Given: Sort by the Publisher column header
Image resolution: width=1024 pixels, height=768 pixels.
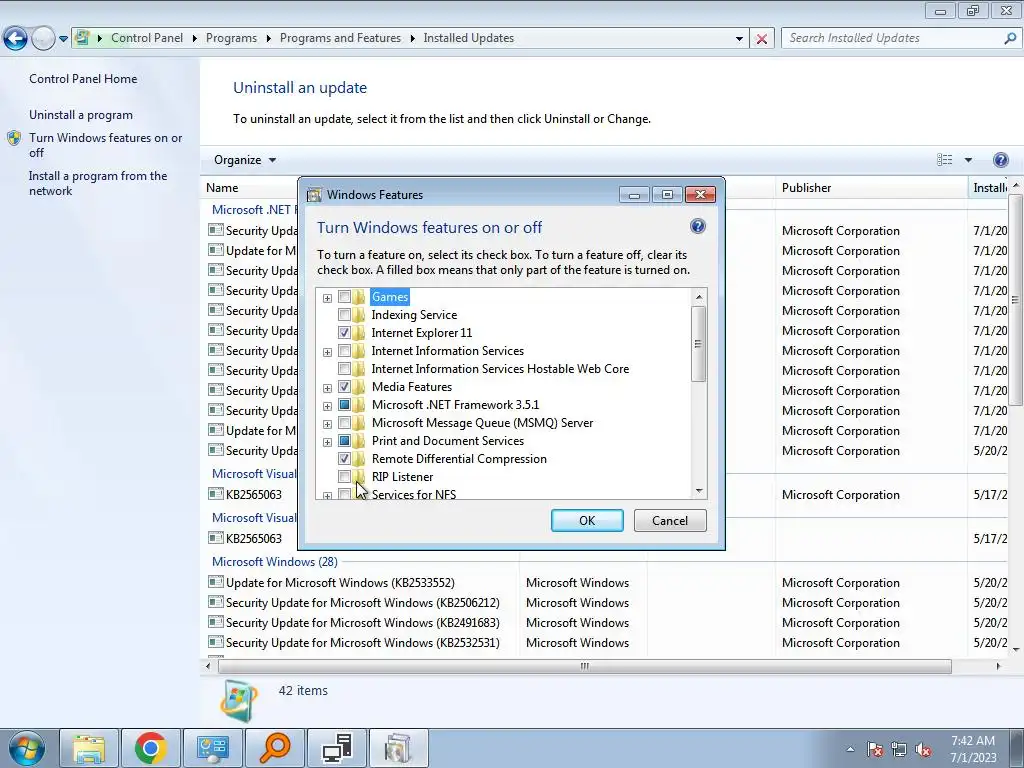Looking at the screenshot, I should click(807, 187).
